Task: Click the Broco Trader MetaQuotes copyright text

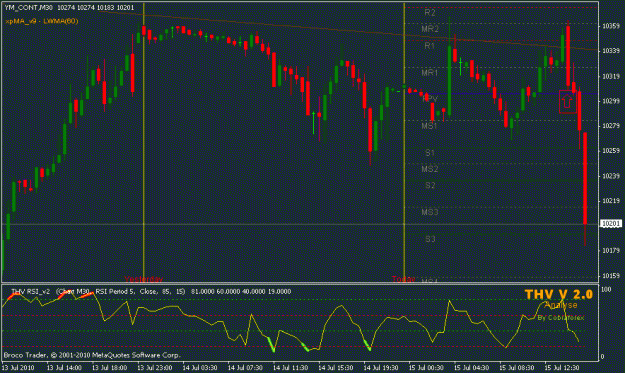Action: (x=92, y=355)
